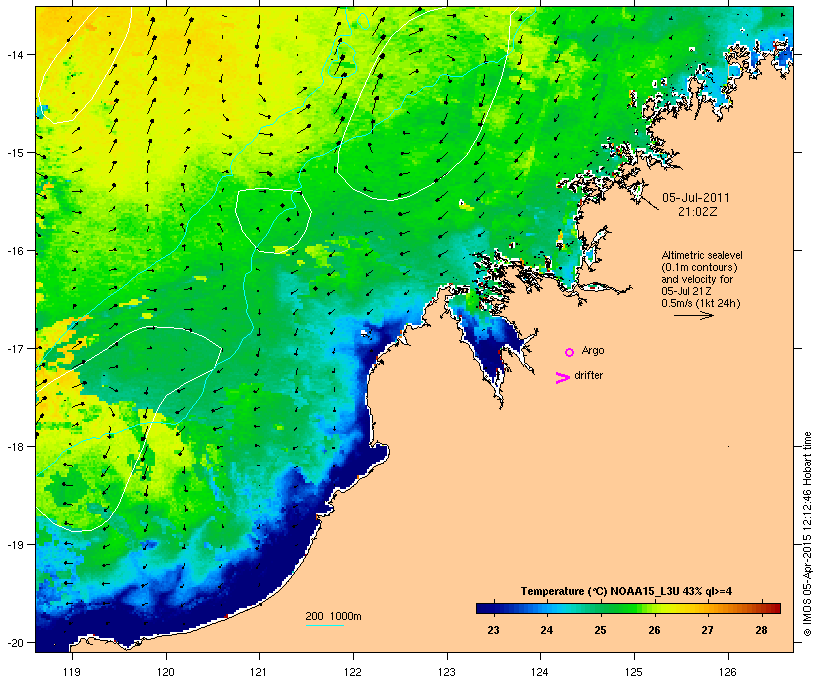Click the colorbar tick label 24
This screenshot has height=680, width=820.
pyautogui.click(x=546, y=630)
